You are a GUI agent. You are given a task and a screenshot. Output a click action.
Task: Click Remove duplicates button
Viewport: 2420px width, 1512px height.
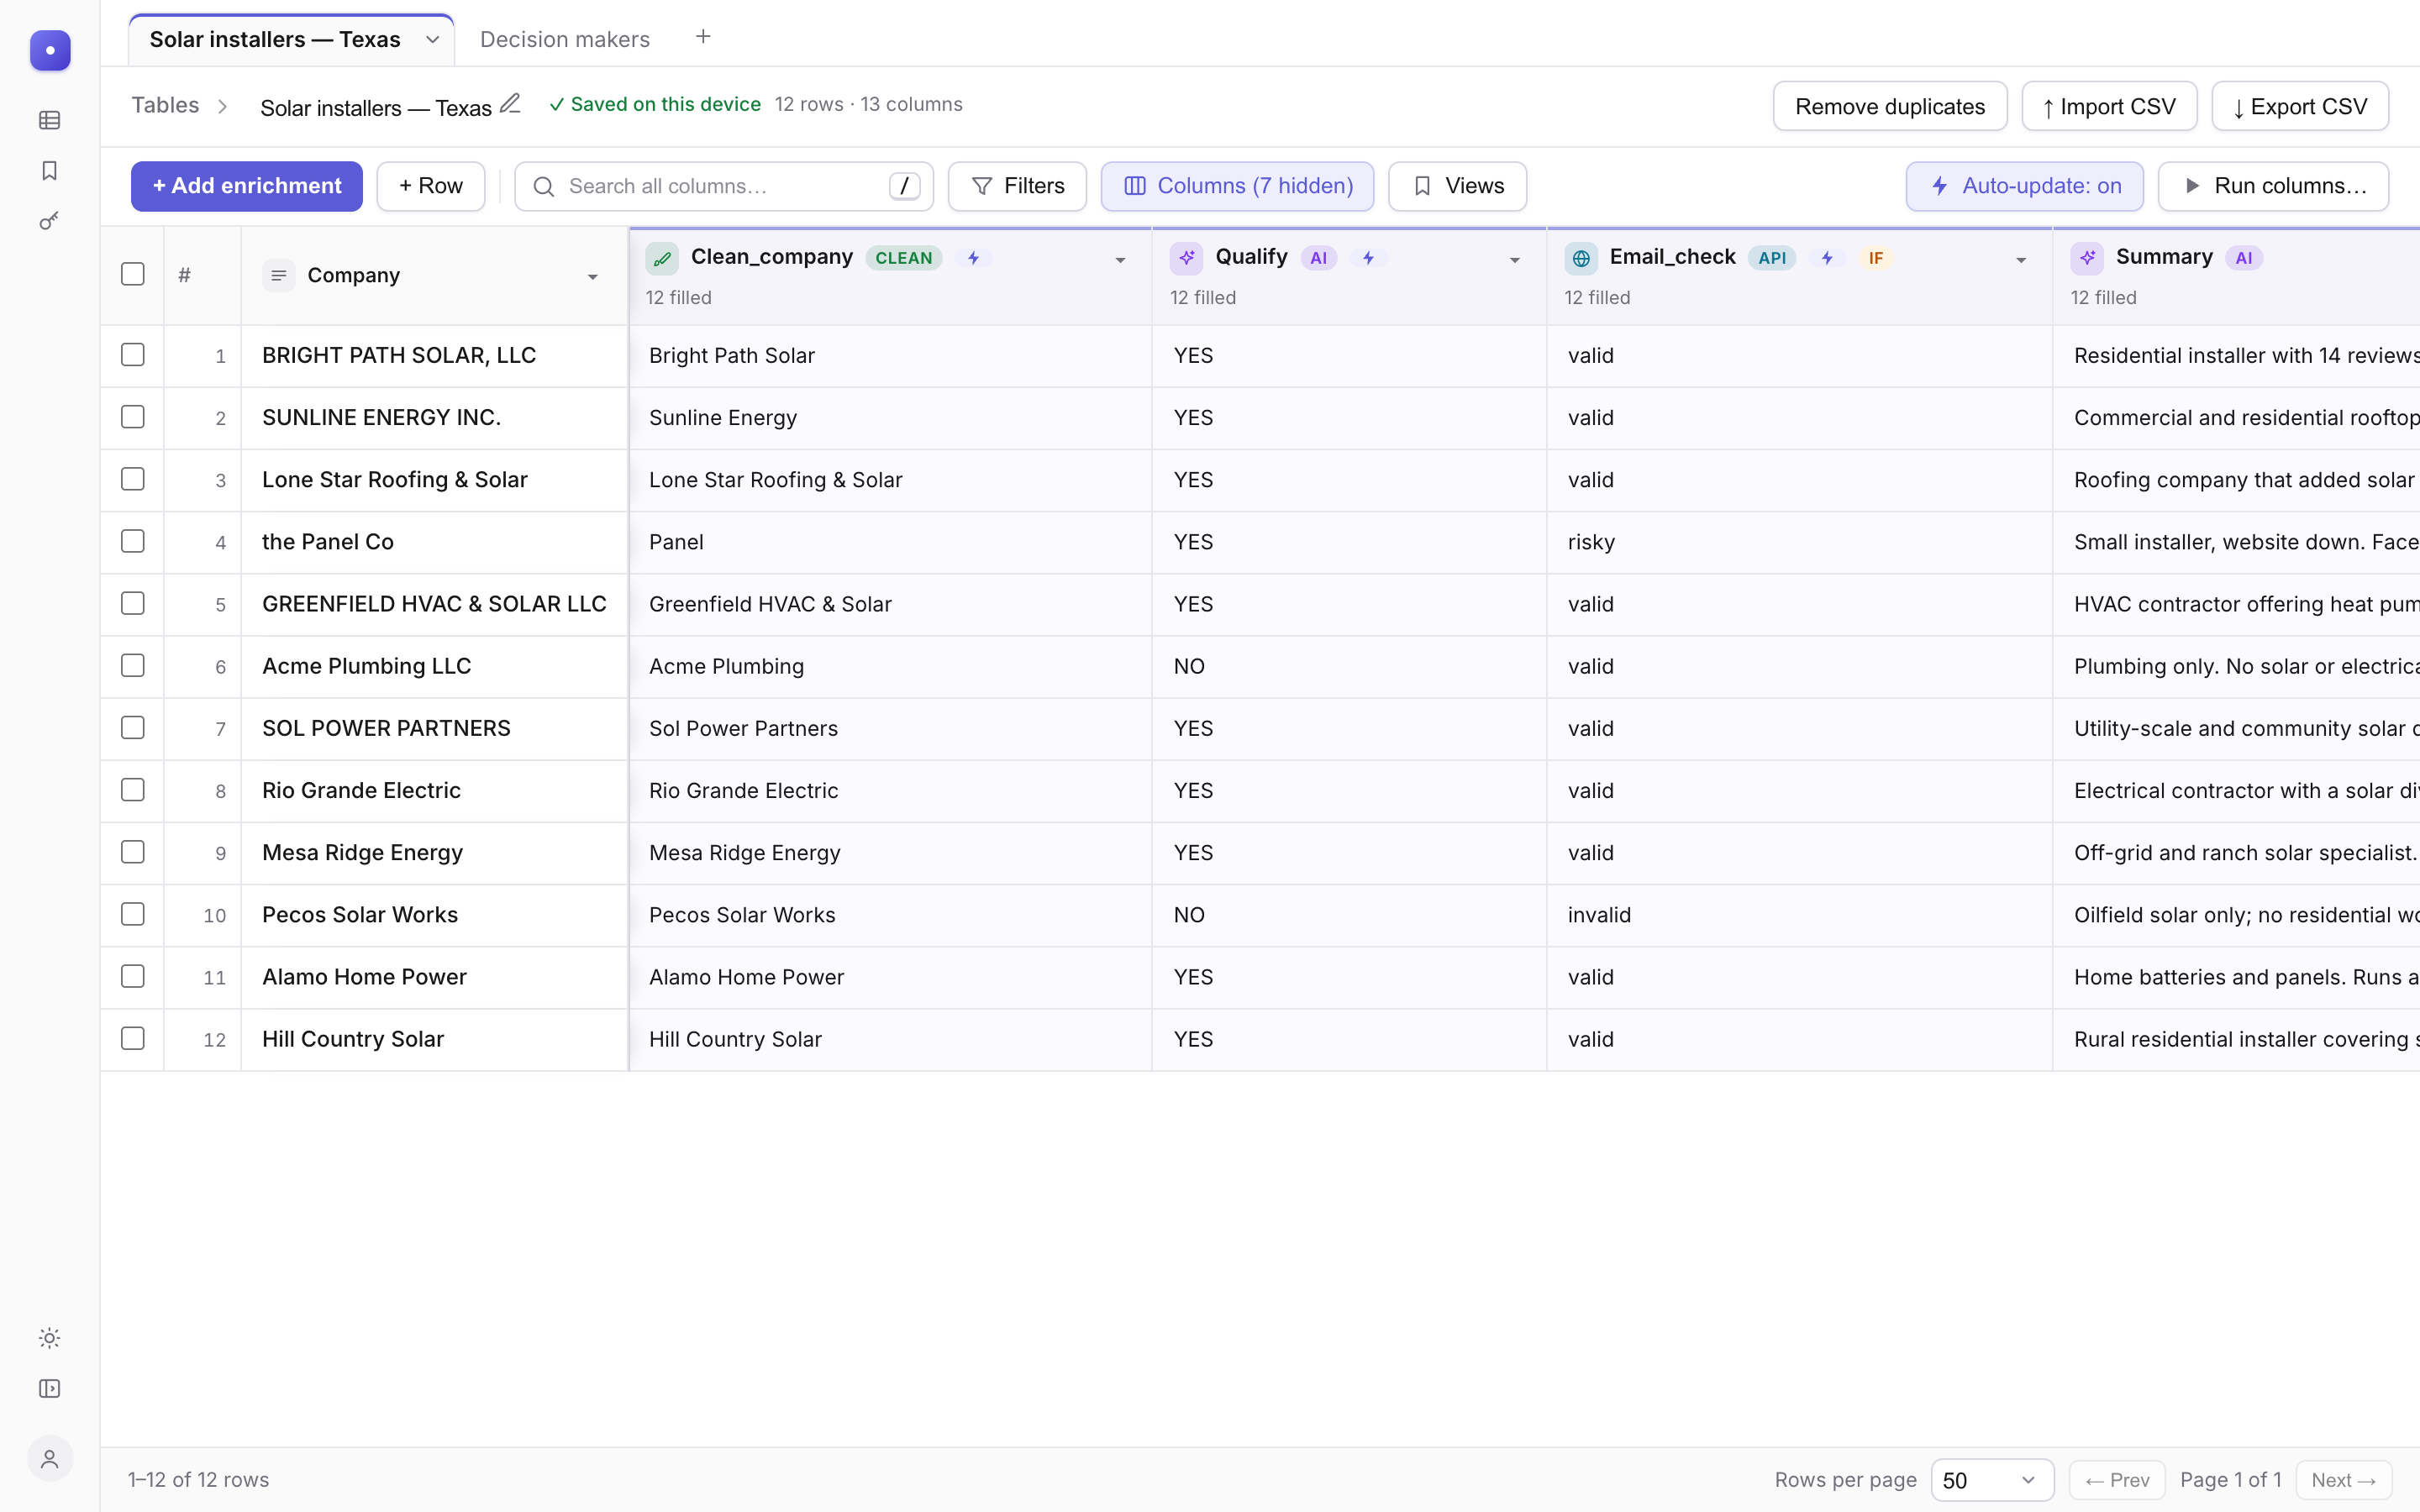click(1889, 106)
